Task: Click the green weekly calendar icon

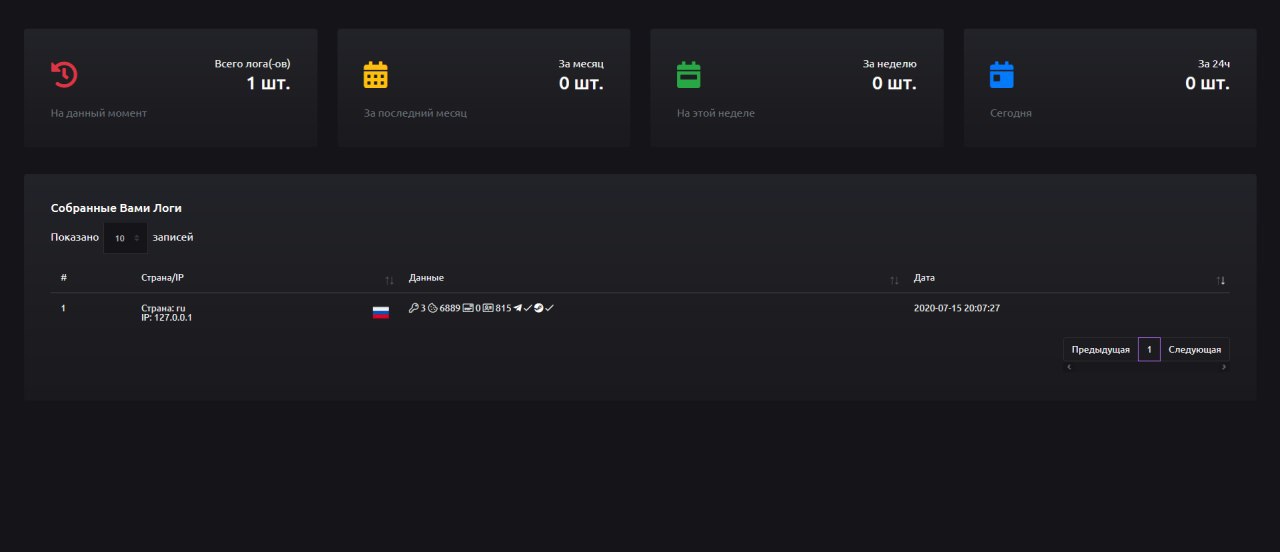Action: click(x=689, y=75)
